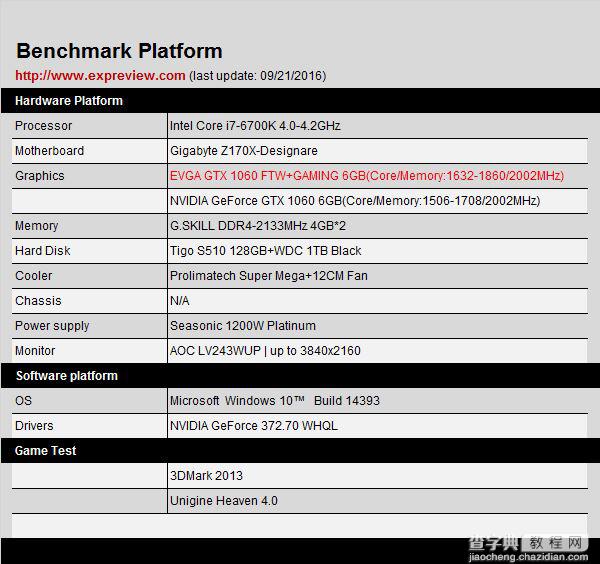Image resolution: width=600 pixels, height=564 pixels.
Task: Select 'Seasonic 1200W Platinum' value
Action: pos(243,326)
